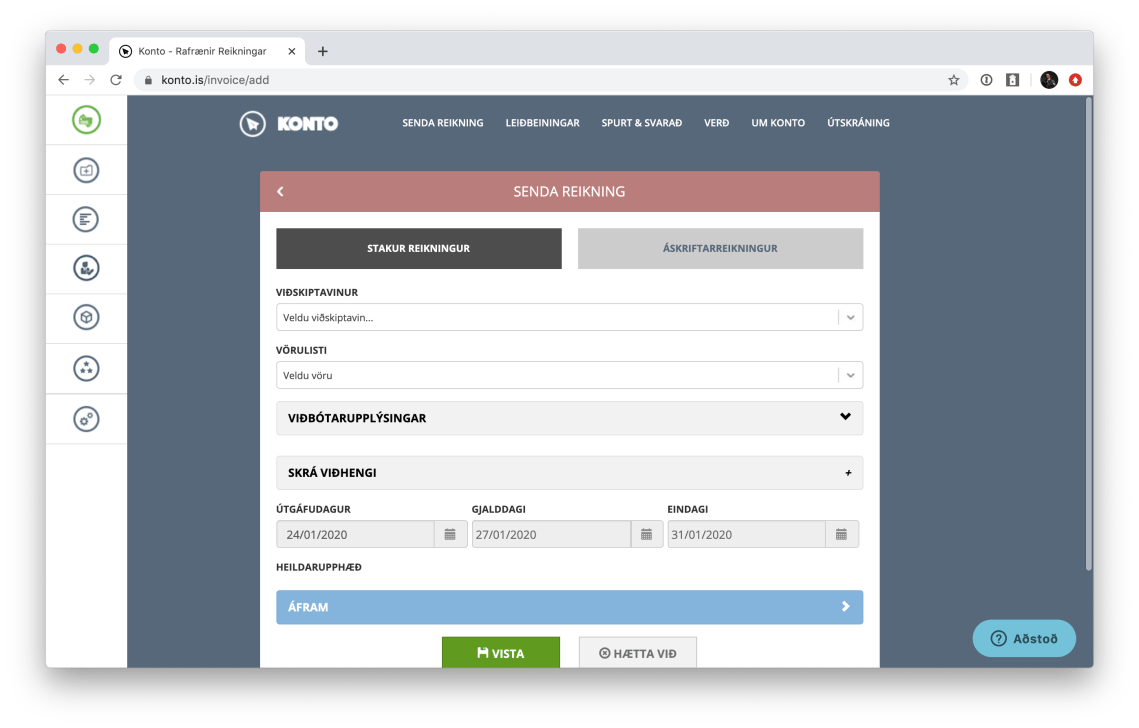Click the Hætta Við cancel button
Viewport: 1139px width, 728px height.
click(x=637, y=653)
